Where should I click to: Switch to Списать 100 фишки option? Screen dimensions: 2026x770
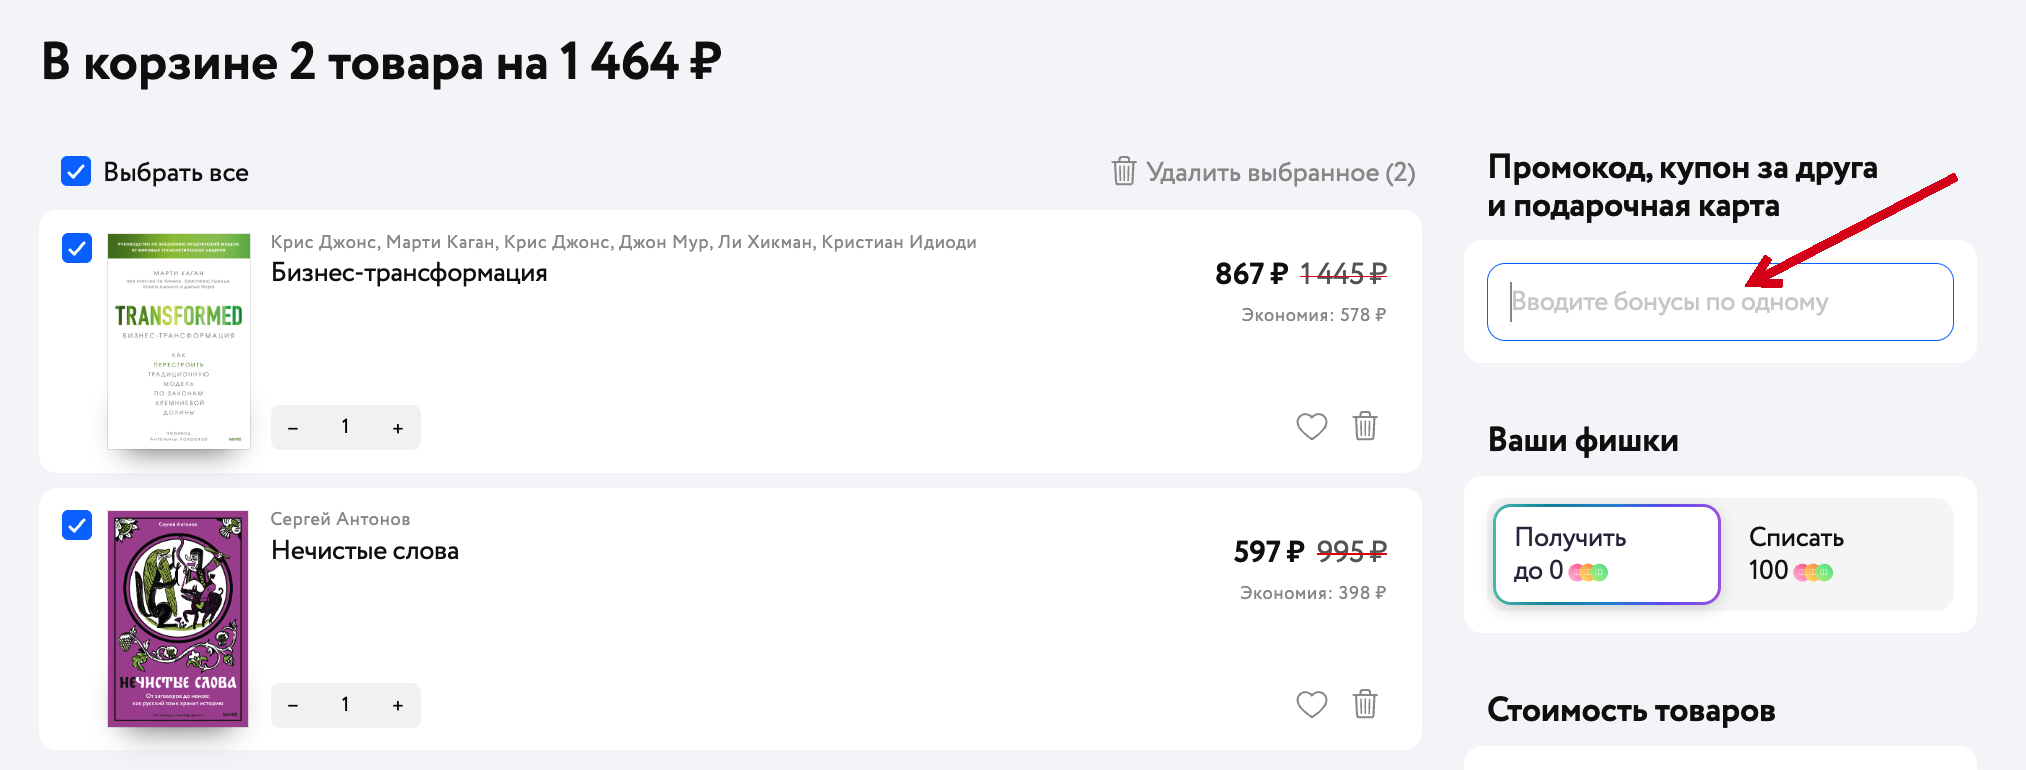1838,554
